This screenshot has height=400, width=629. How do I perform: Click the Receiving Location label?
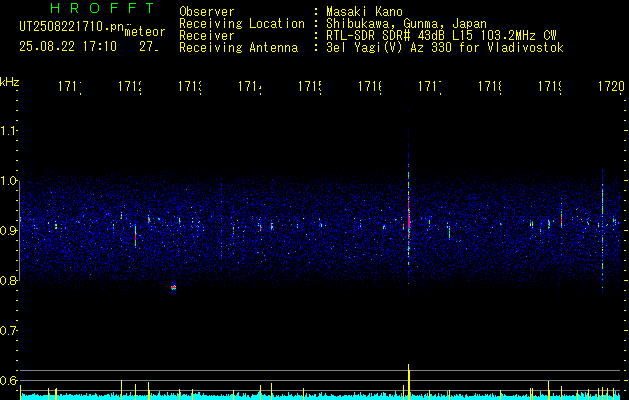click(242, 24)
